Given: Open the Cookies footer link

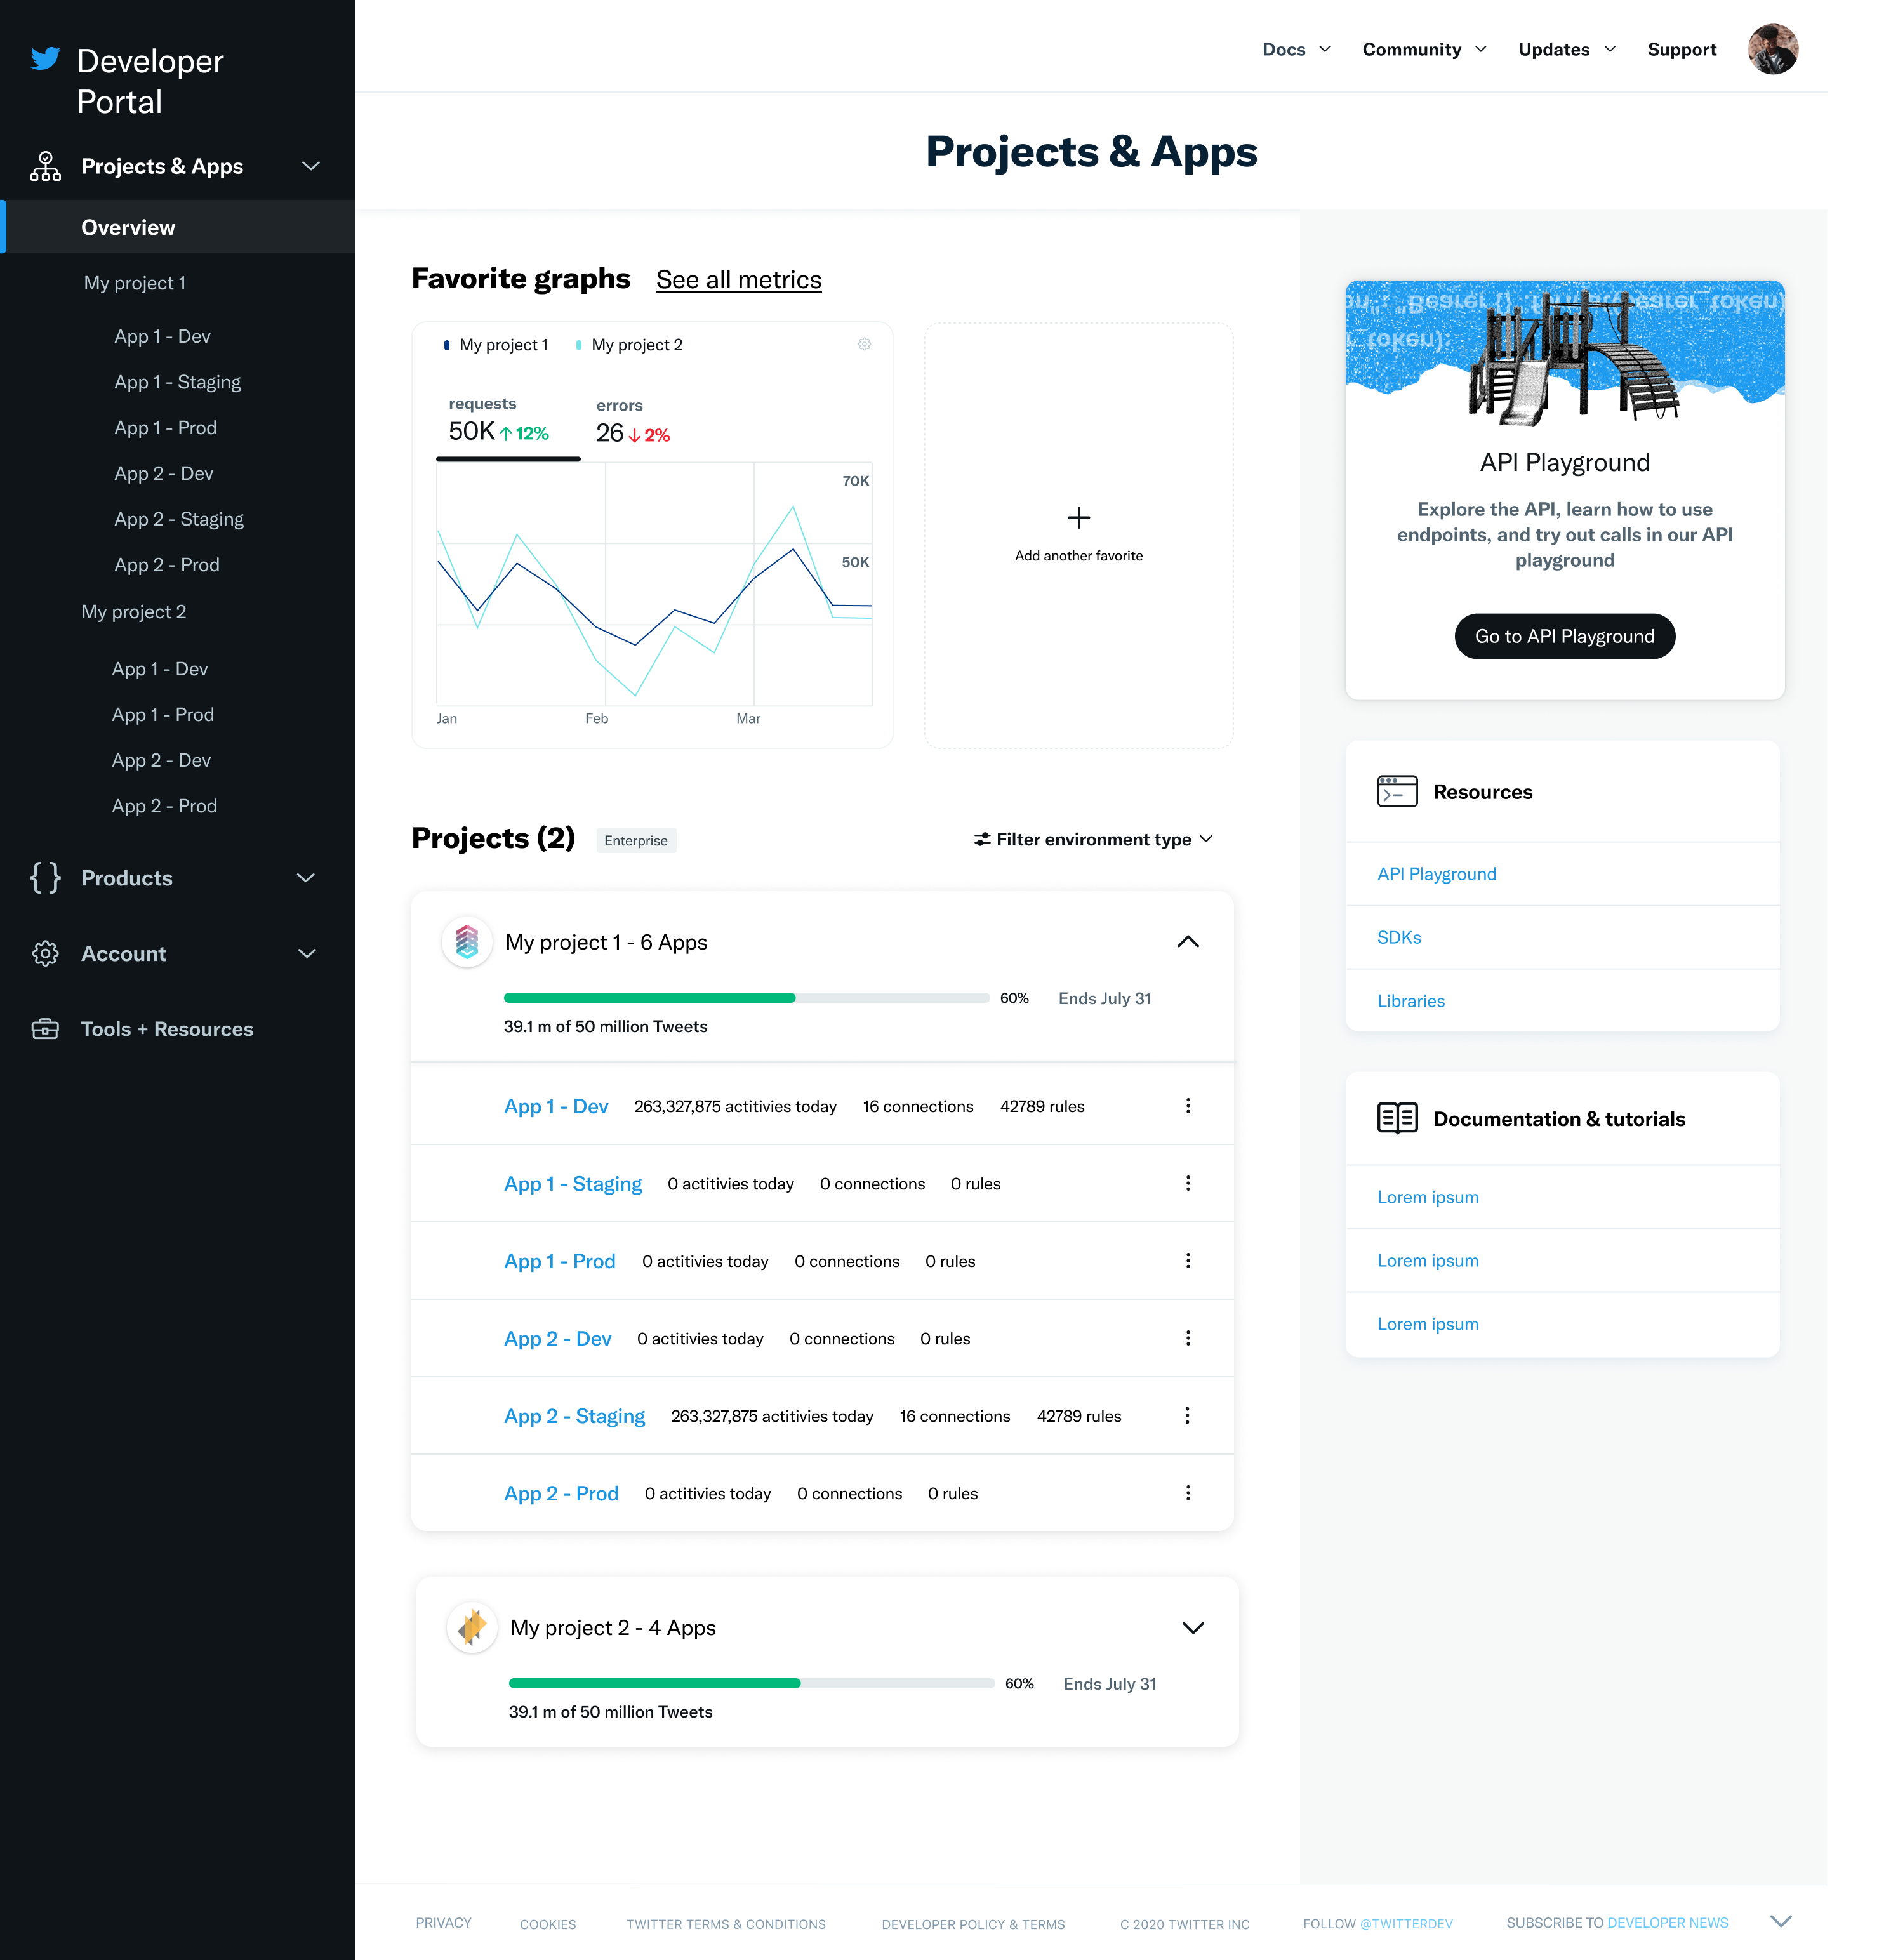Looking at the screenshot, I should pyautogui.click(x=547, y=1923).
